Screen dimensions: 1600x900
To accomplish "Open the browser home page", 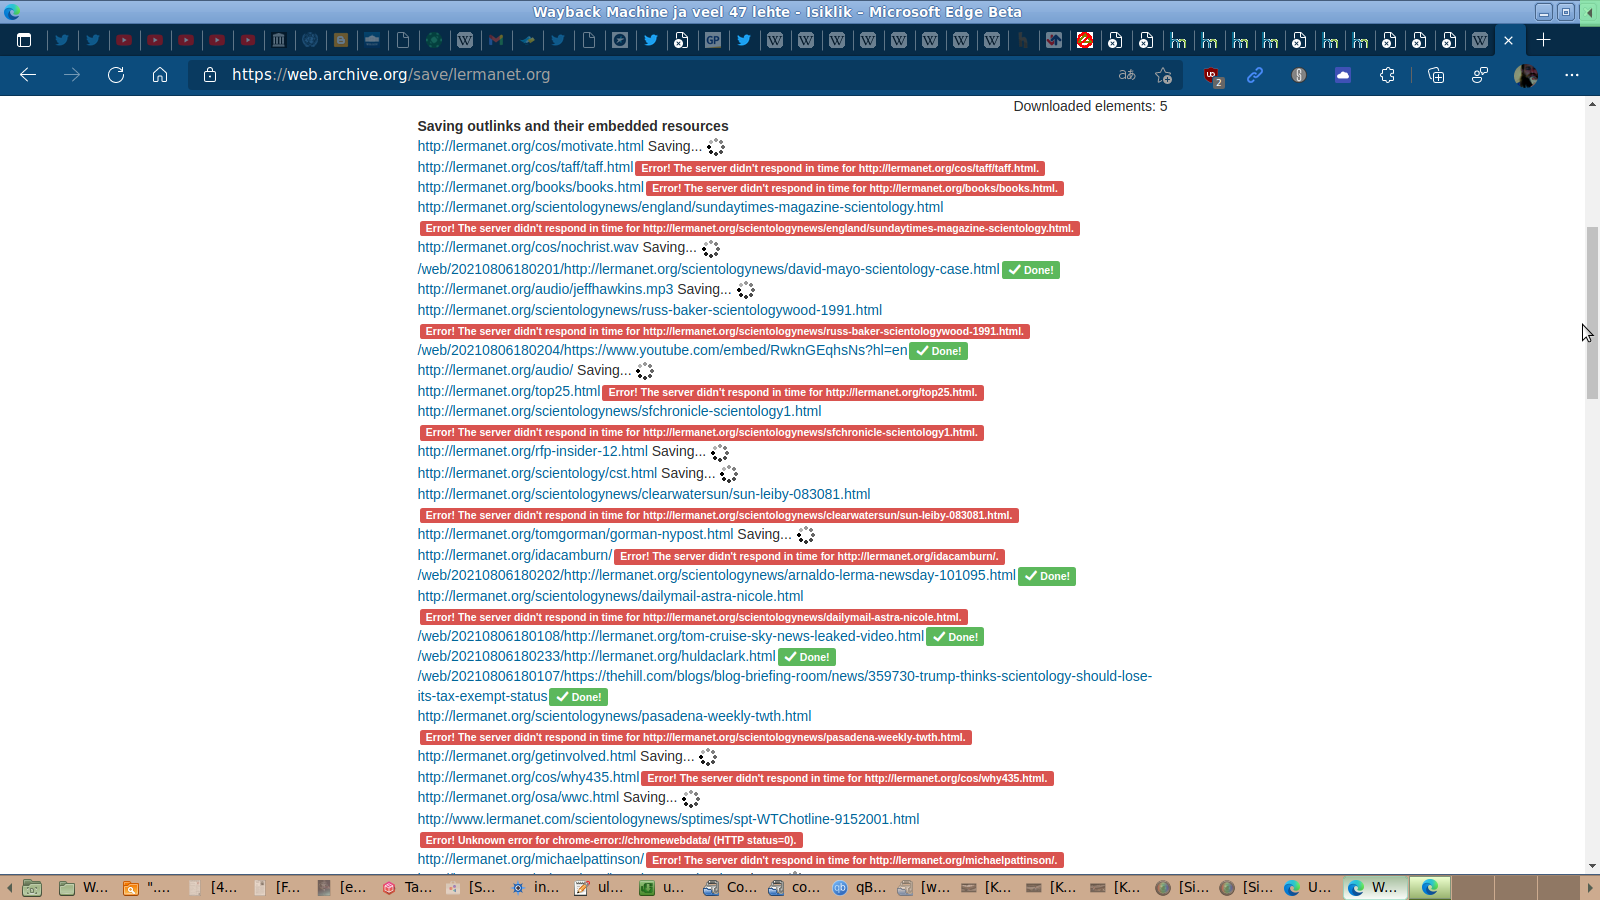I will (x=160, y=75).
